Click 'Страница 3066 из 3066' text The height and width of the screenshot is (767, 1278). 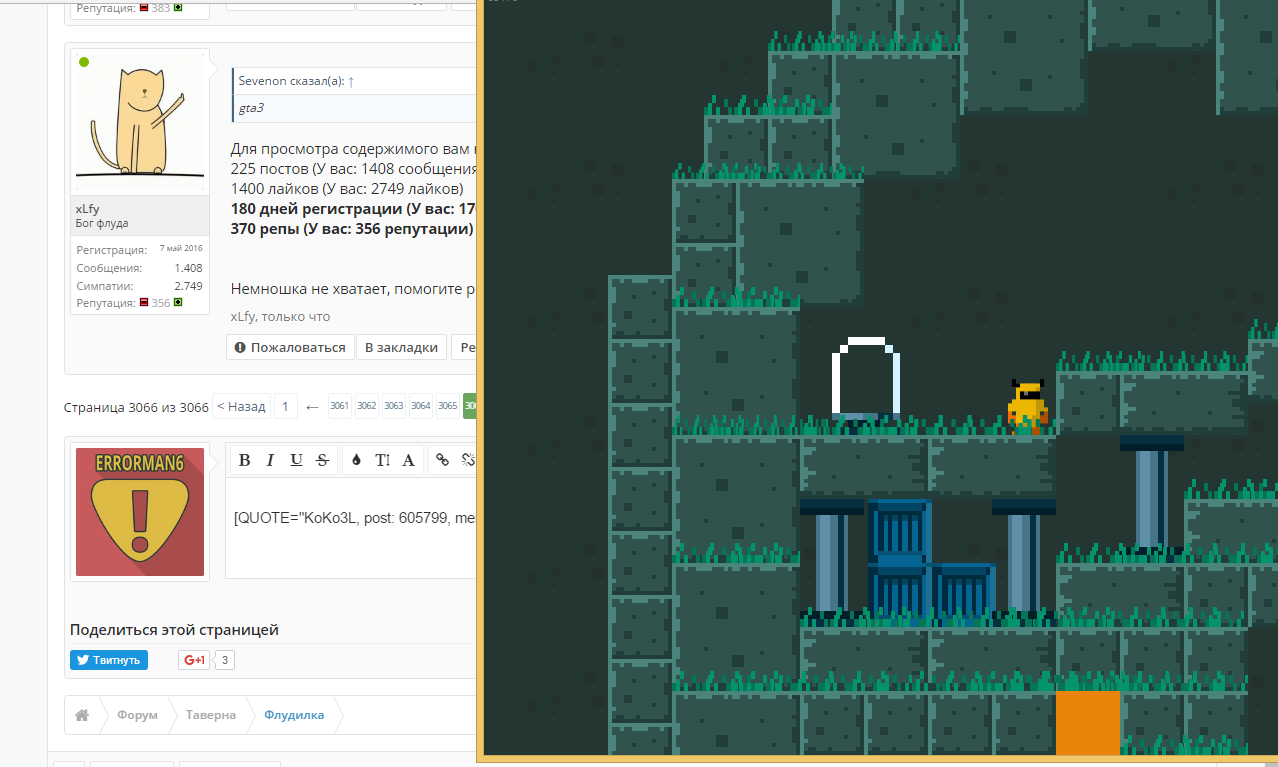pyautogui.click(x=136, y=407)
